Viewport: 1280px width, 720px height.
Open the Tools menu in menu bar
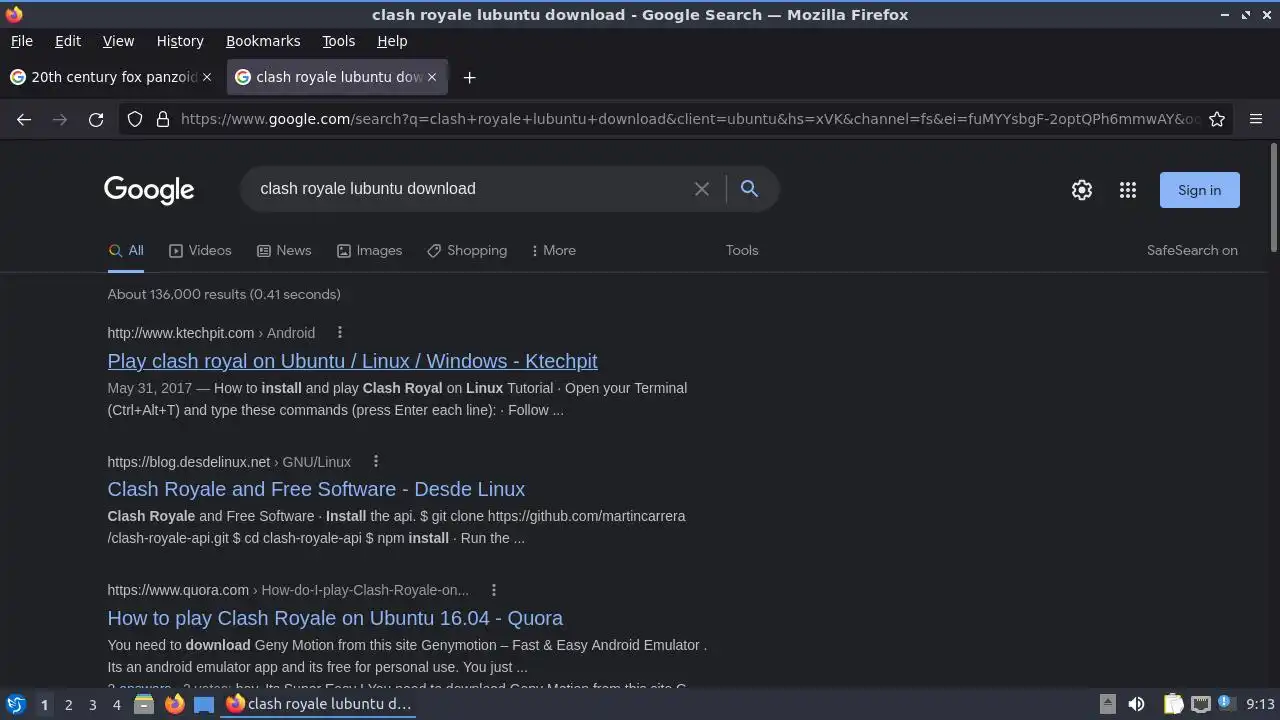[338, 41]
